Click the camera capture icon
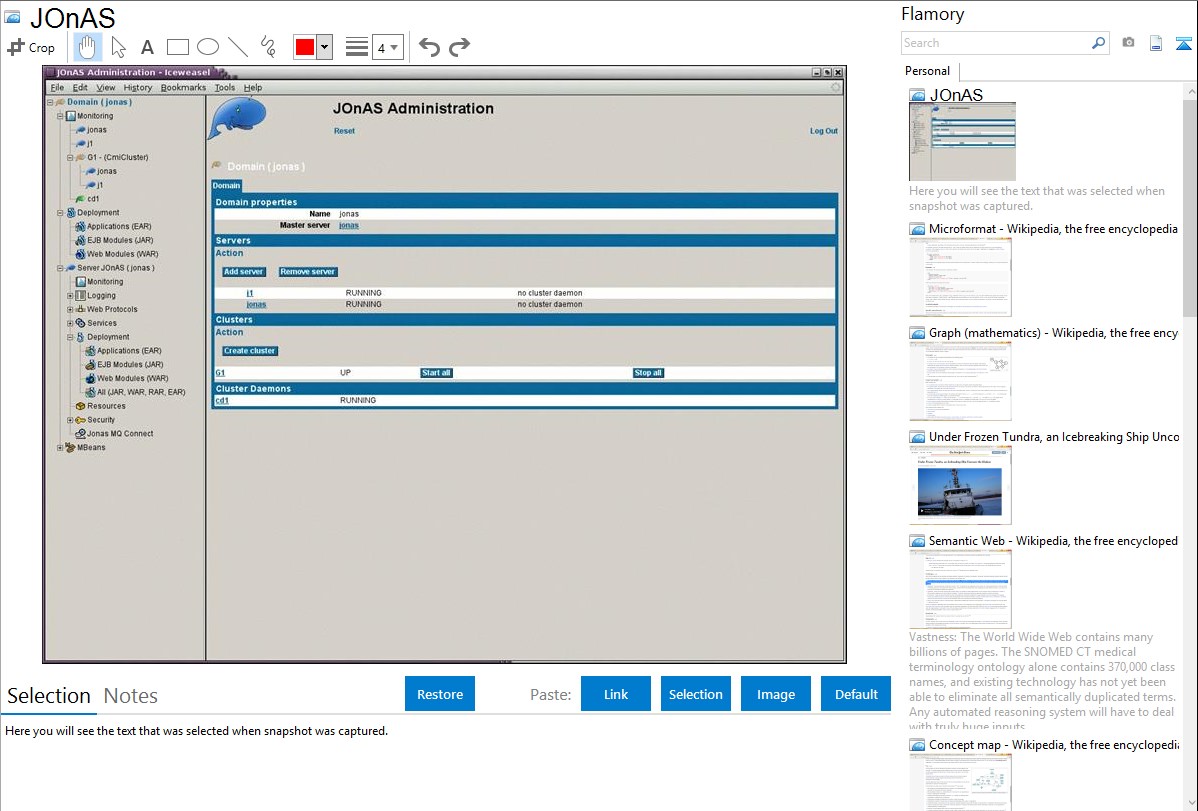1198x811 pixels. tap(1128, 43)
